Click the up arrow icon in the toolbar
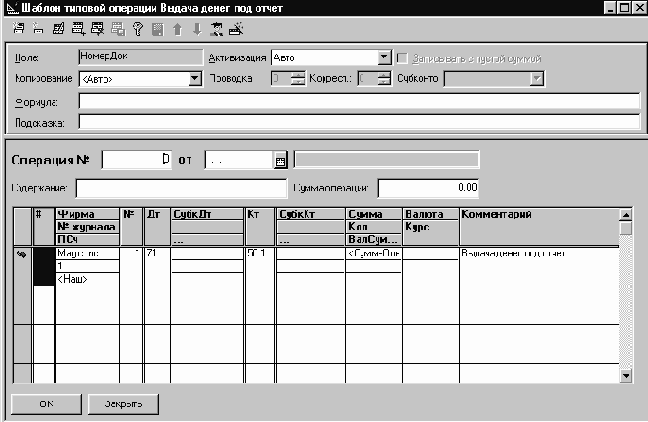Viewport: 648px width, 422px height. [177, 29]
